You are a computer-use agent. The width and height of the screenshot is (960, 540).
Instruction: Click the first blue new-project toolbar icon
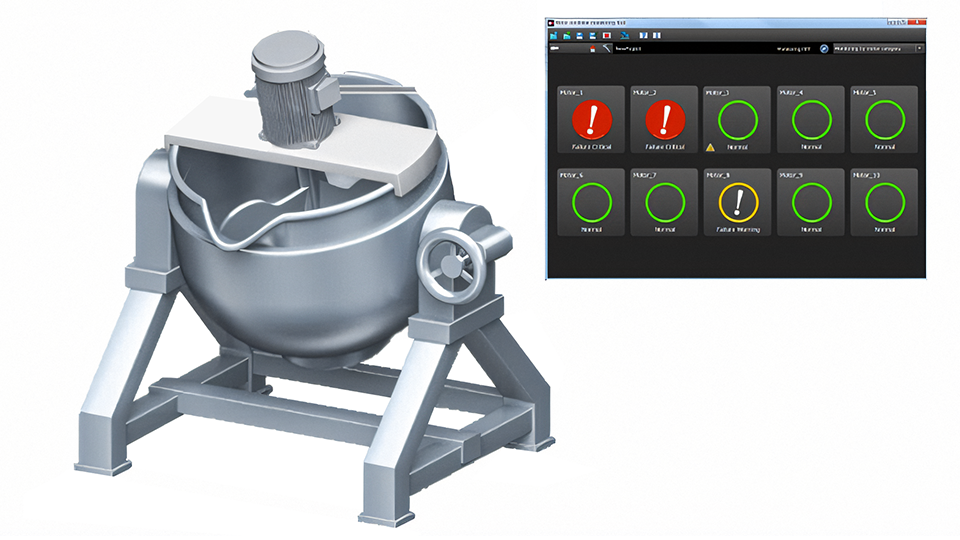(553, 36)
